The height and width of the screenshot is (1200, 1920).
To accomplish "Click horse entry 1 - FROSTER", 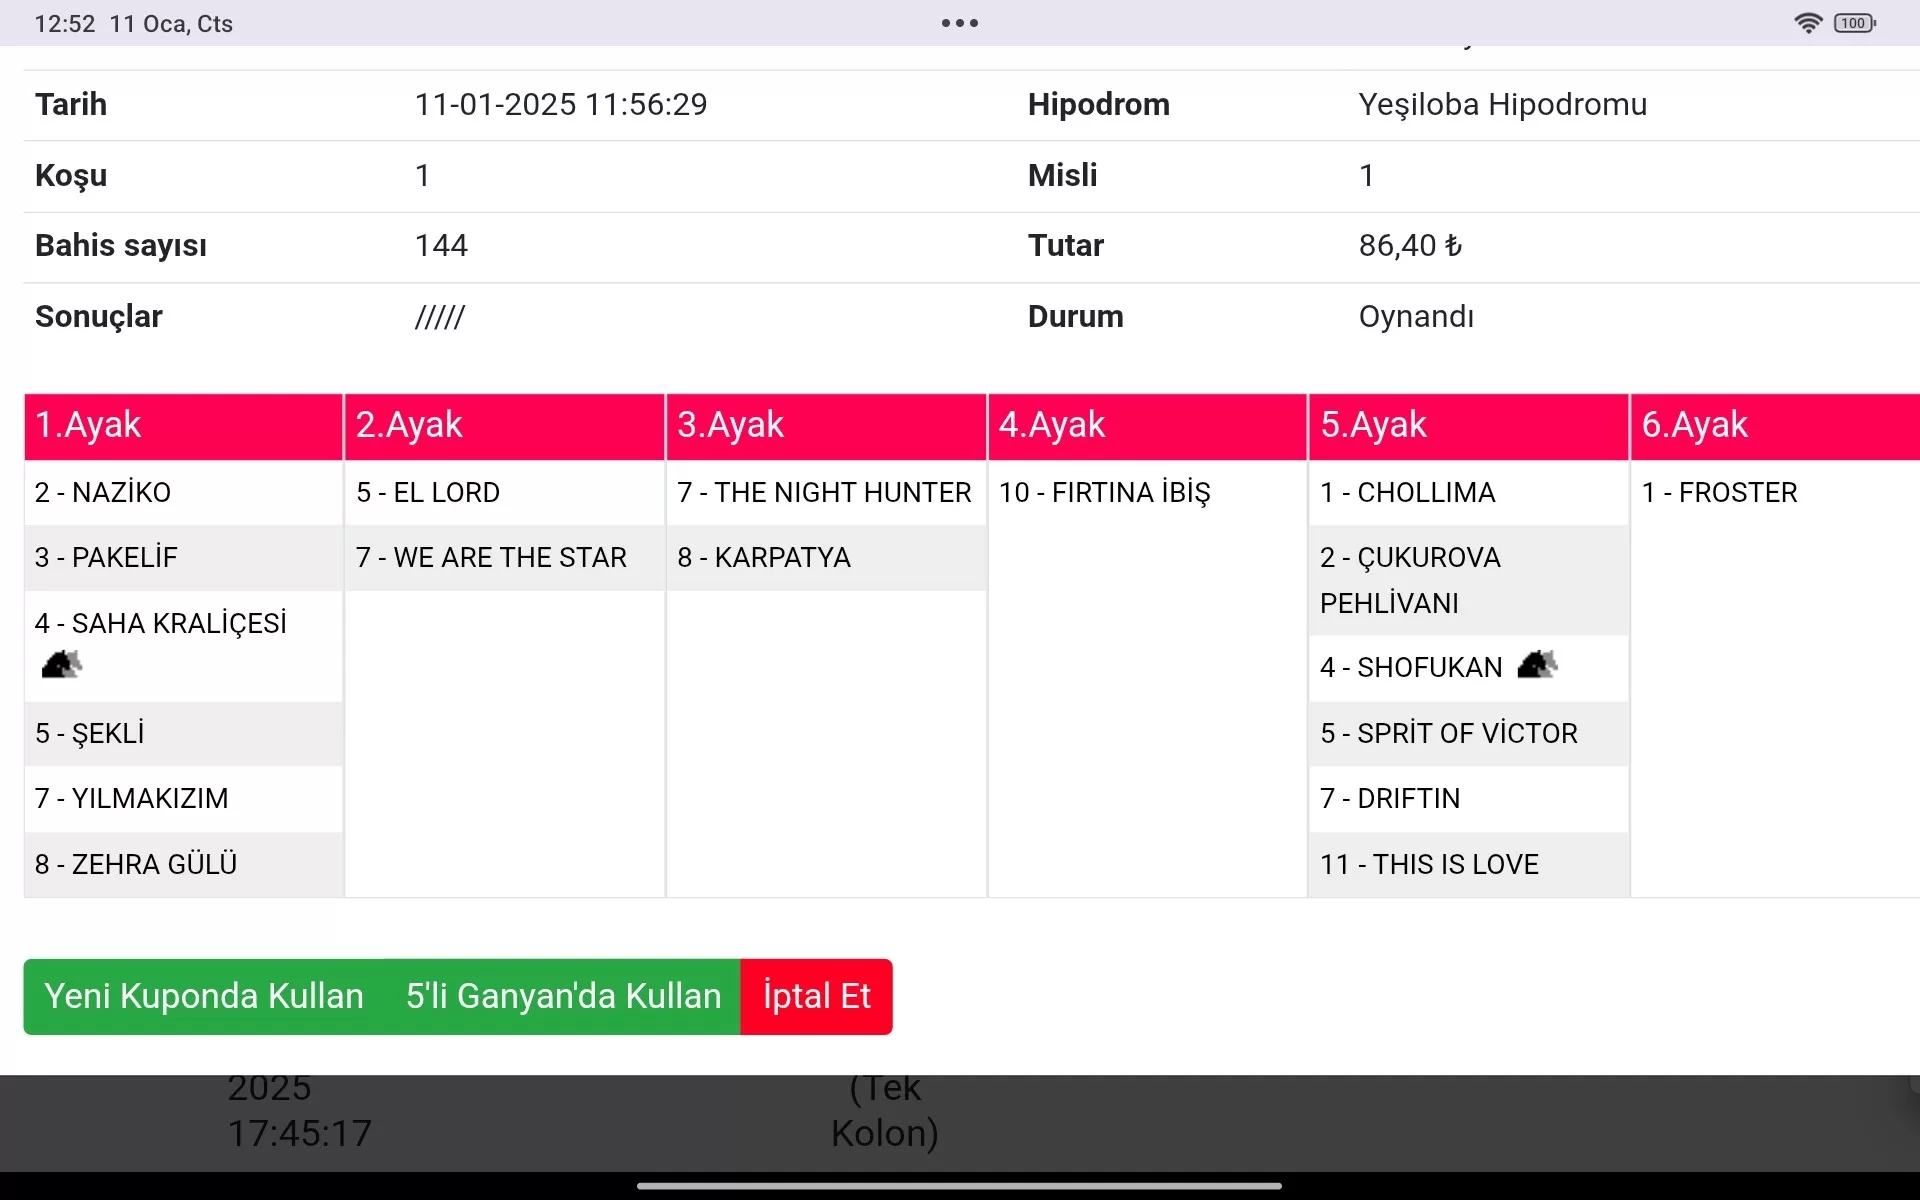I will tap(1719, 493).
